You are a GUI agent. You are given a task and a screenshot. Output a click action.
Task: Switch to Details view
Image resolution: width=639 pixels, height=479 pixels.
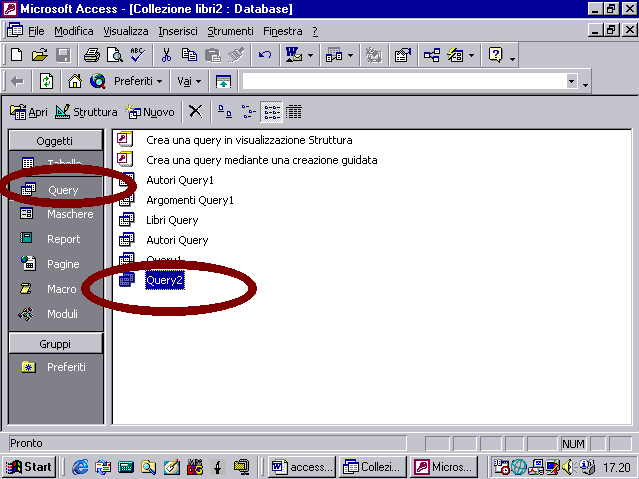tap(294, 111)
